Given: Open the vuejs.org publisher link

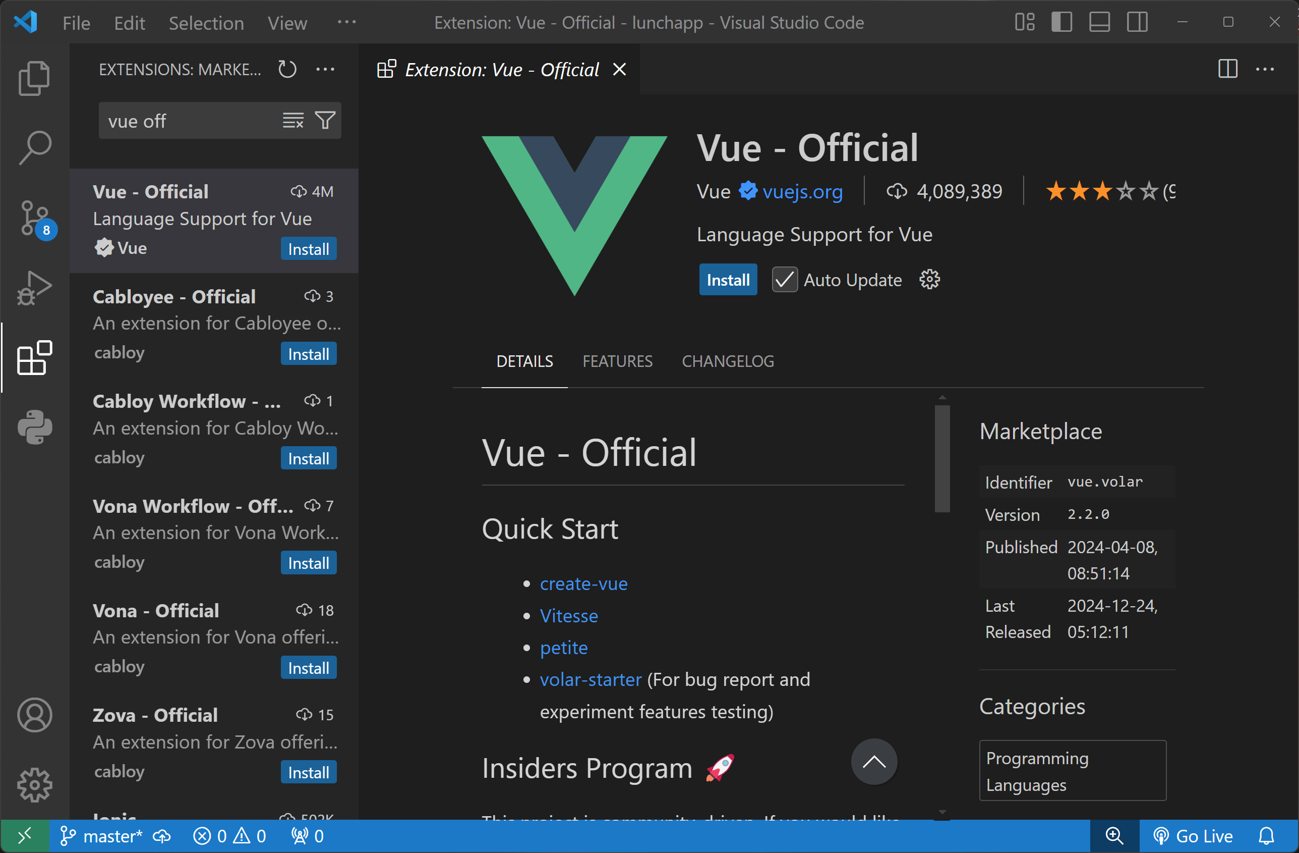Looking at the screenshot, I should [802, 191].
